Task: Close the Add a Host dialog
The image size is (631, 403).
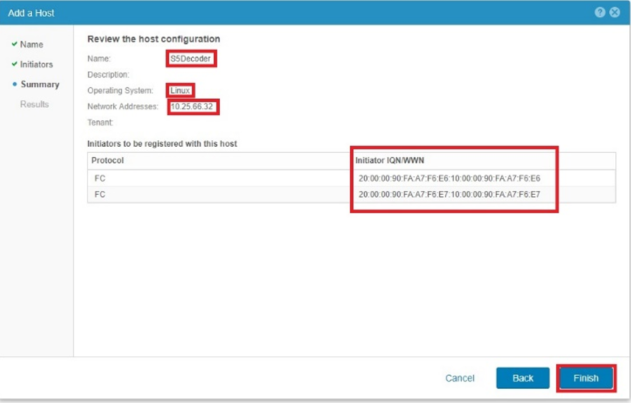Action: [615, 12]
